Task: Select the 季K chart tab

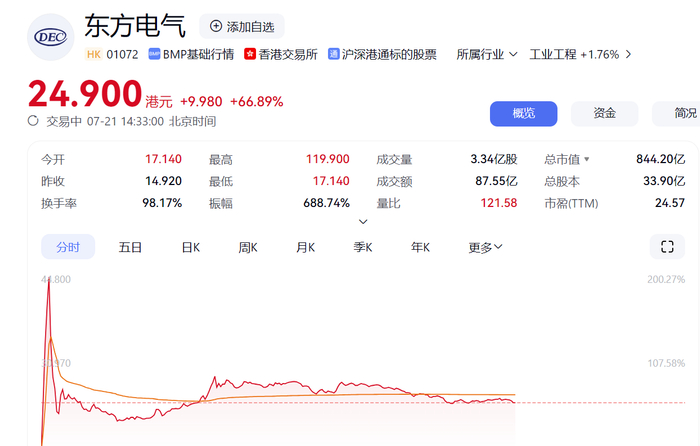Action: [x=363, y=247]
